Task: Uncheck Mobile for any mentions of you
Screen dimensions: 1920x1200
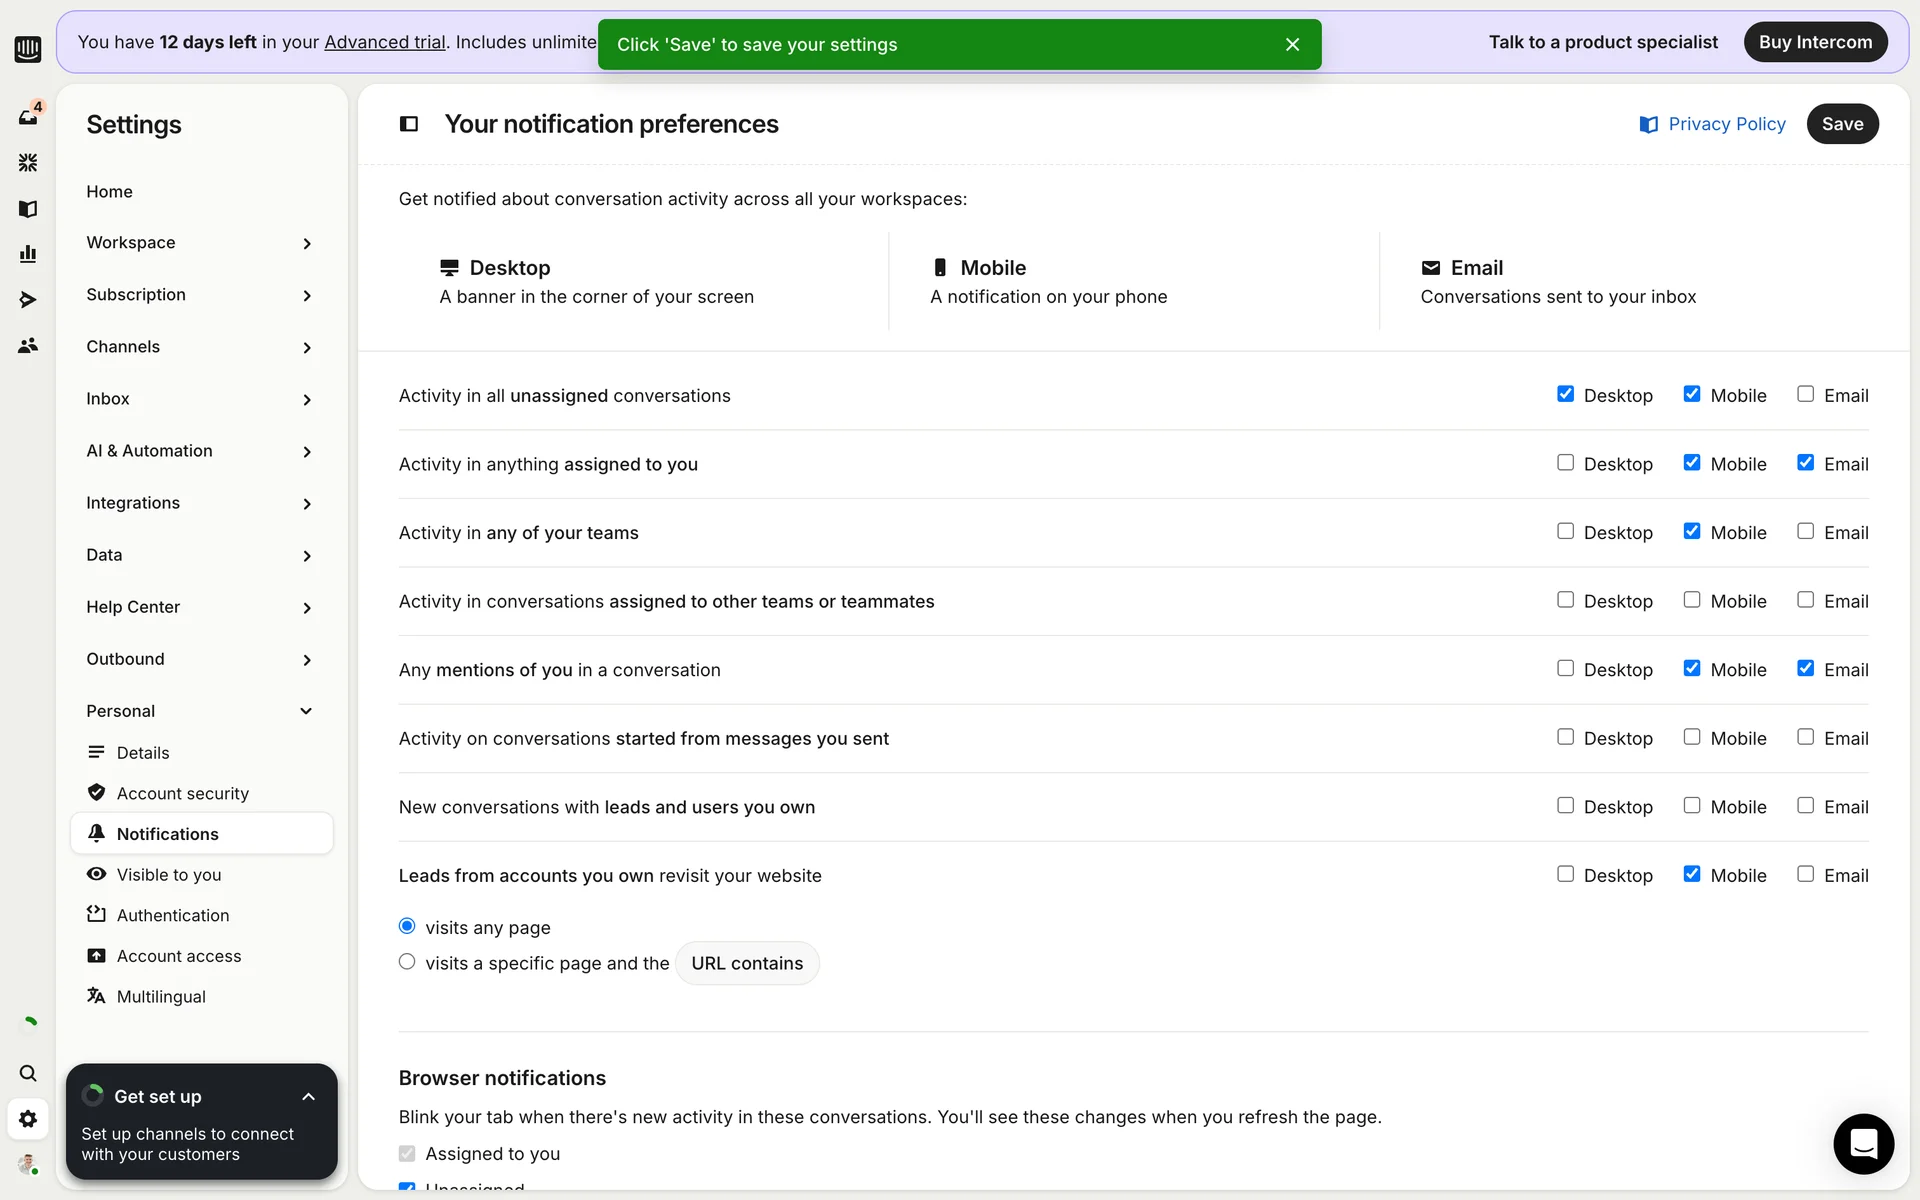Action: (x=1692, y=668)
